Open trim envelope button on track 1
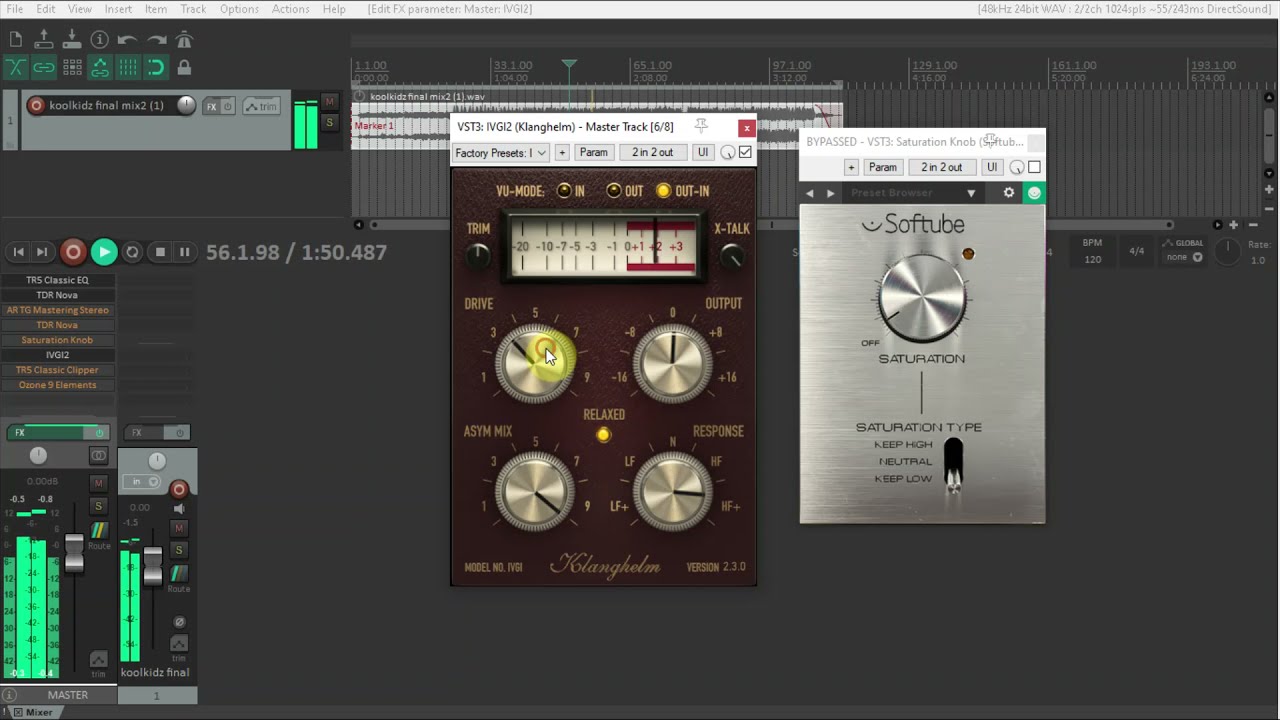Screen dimensions: 1280x720 point(261,106)
